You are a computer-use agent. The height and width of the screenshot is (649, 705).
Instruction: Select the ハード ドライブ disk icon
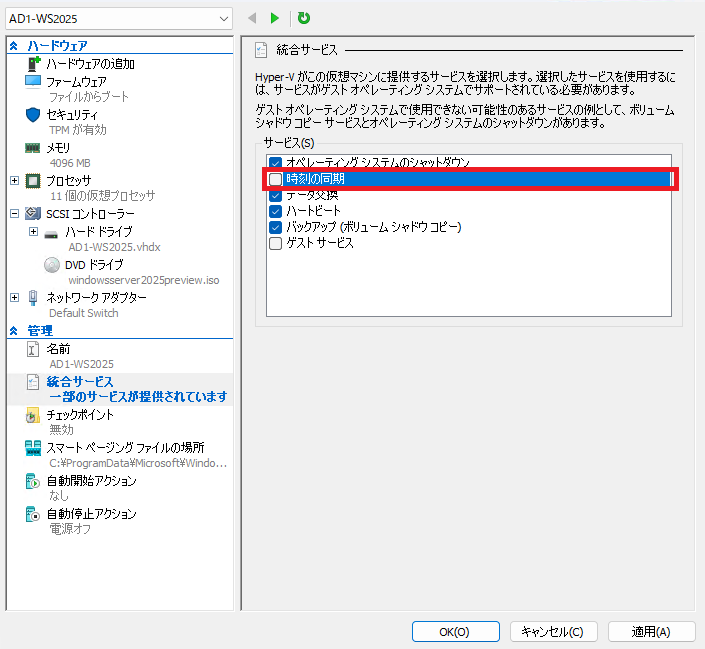tap(51, 235)
